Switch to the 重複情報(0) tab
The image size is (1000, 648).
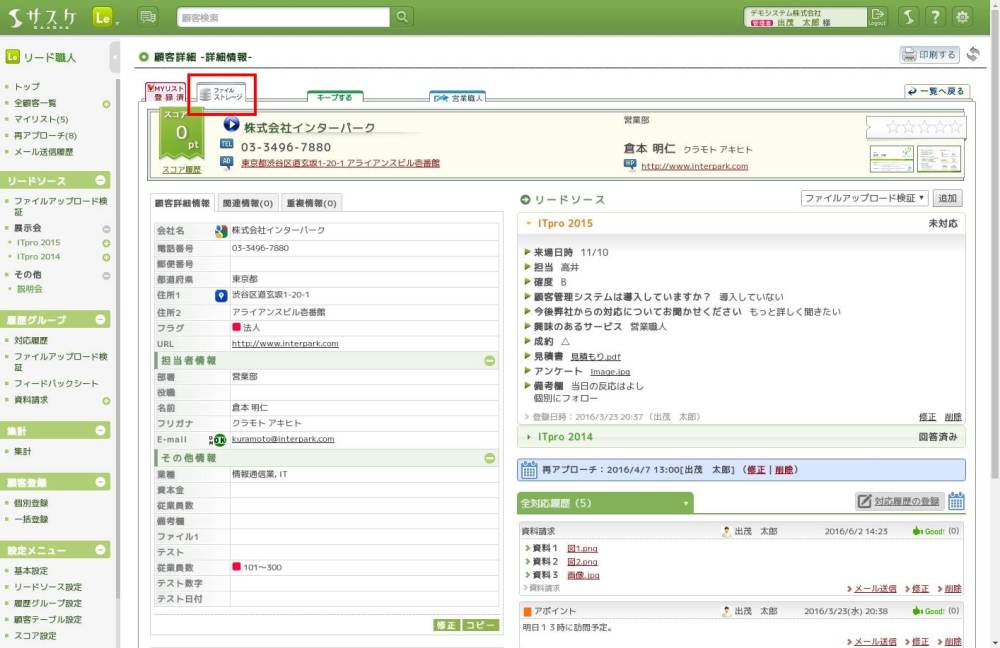click(x=311, y=203)
